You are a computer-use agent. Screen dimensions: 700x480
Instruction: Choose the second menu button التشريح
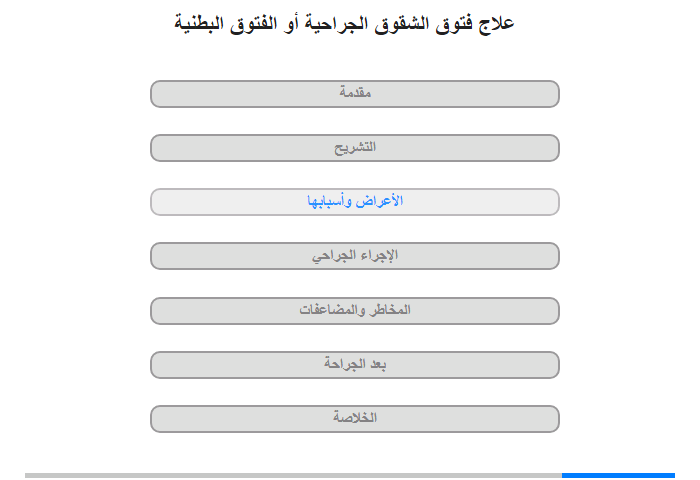(354, 148)
